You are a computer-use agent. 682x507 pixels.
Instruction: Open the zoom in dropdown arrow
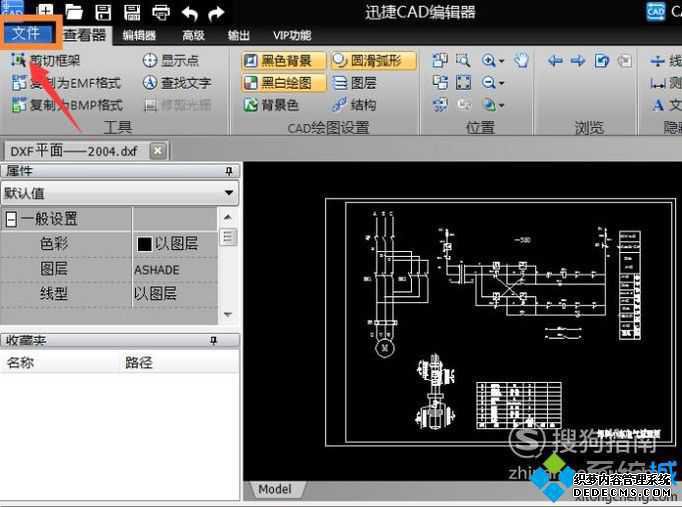tap(501, 61)
